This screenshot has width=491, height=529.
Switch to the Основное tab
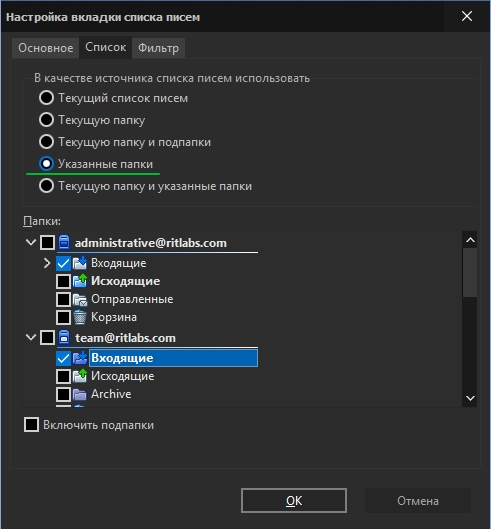[46, 48]
